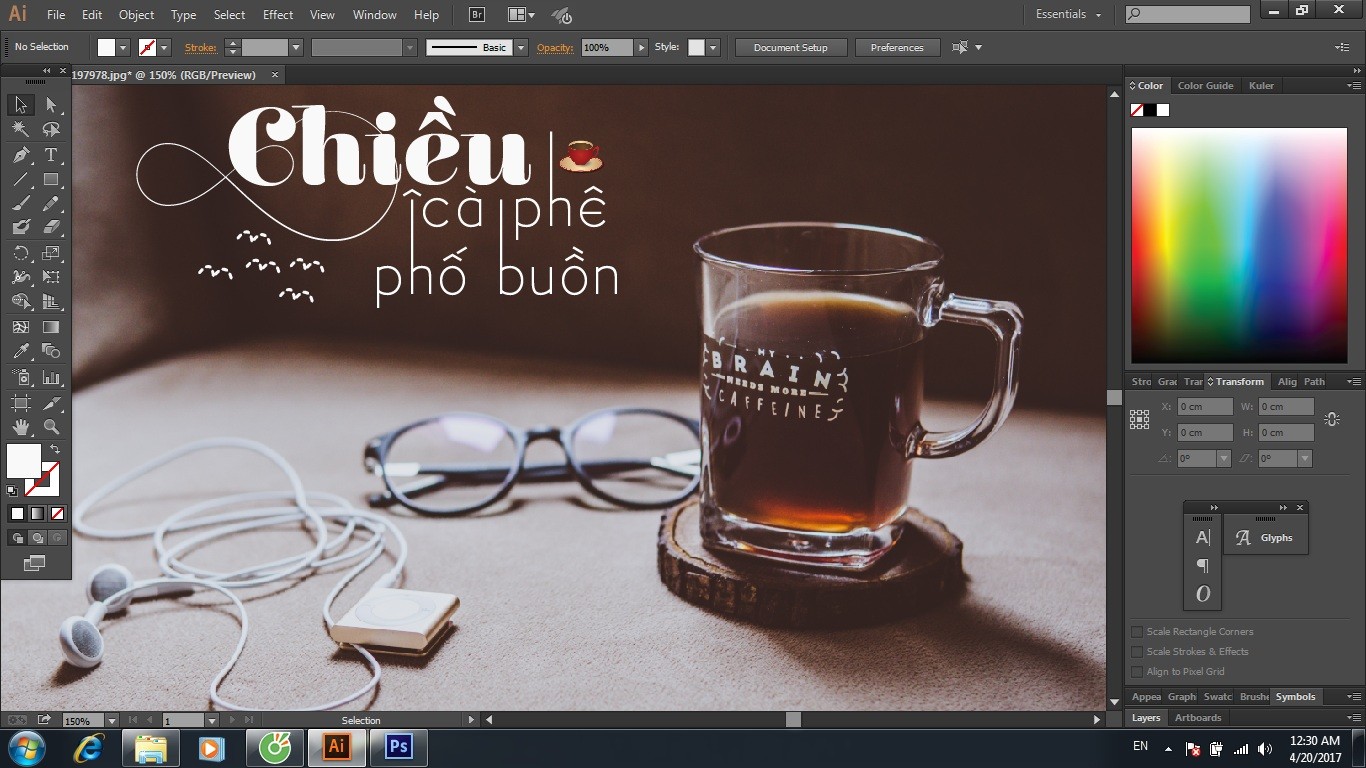Swap fill and stroke colors arrow

coord(55,449)
